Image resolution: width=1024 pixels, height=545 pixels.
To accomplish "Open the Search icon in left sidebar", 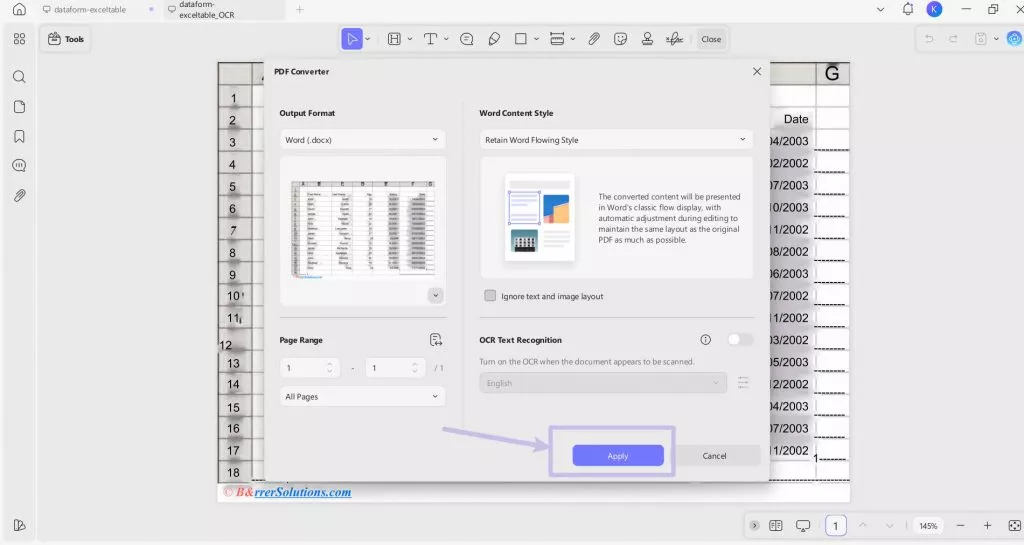I will pos(20,77).
